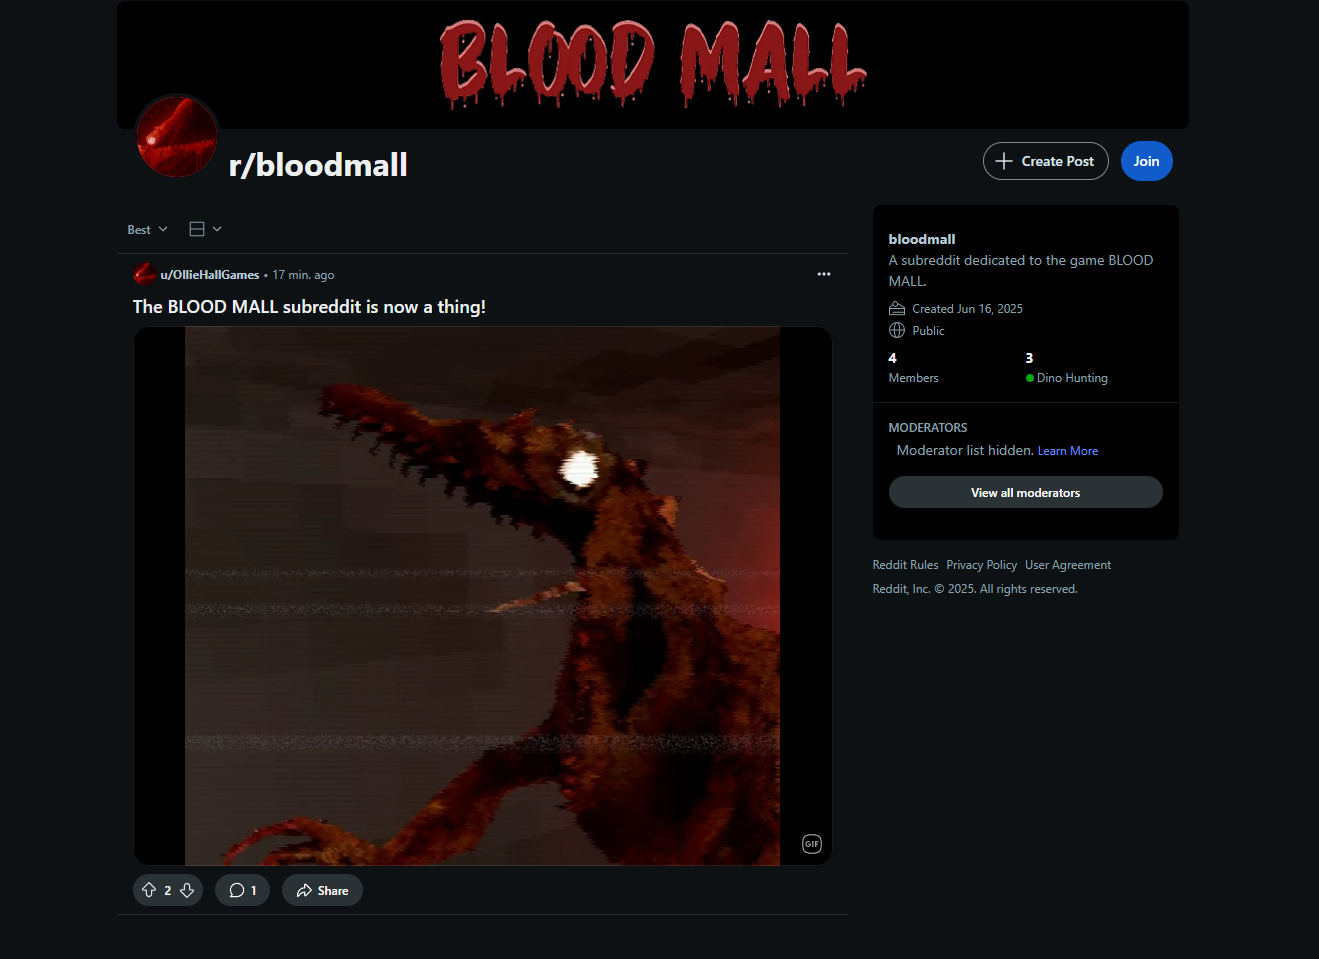
Task: Click the Create Post button
Action: pyautogui.click(x=1045, y=161)
